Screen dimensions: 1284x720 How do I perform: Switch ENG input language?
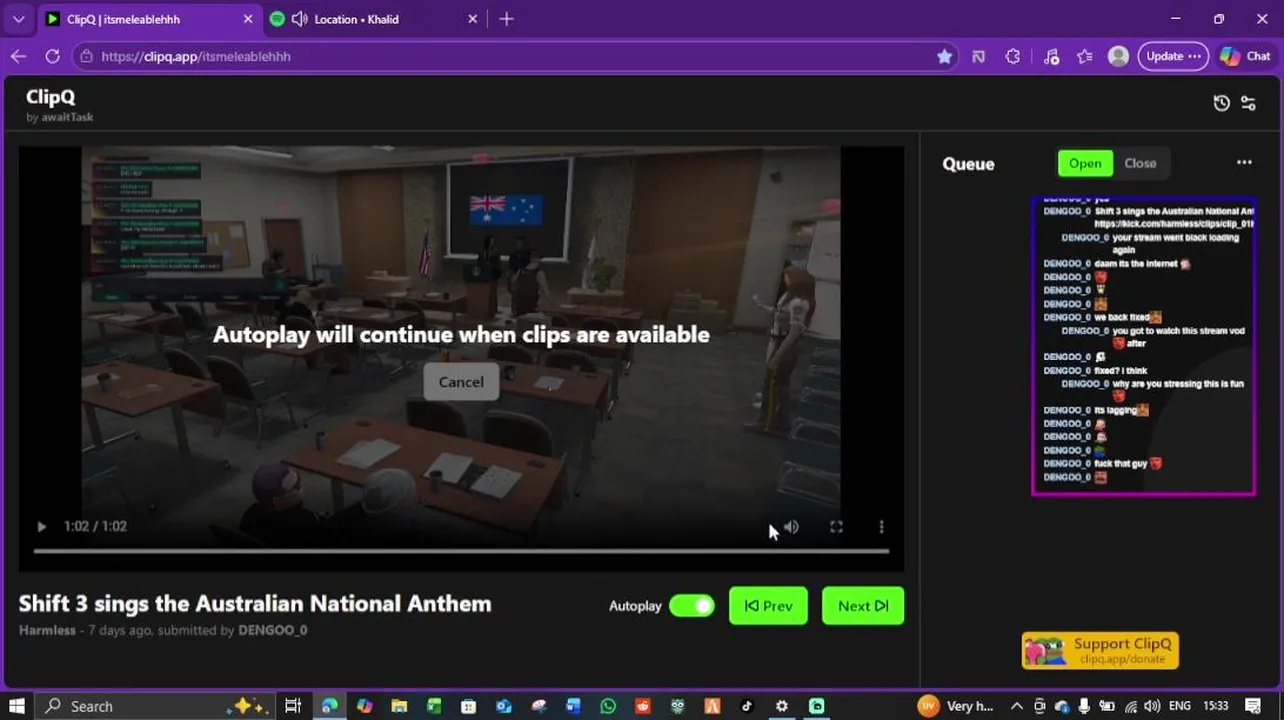(x=1181, y=706)
